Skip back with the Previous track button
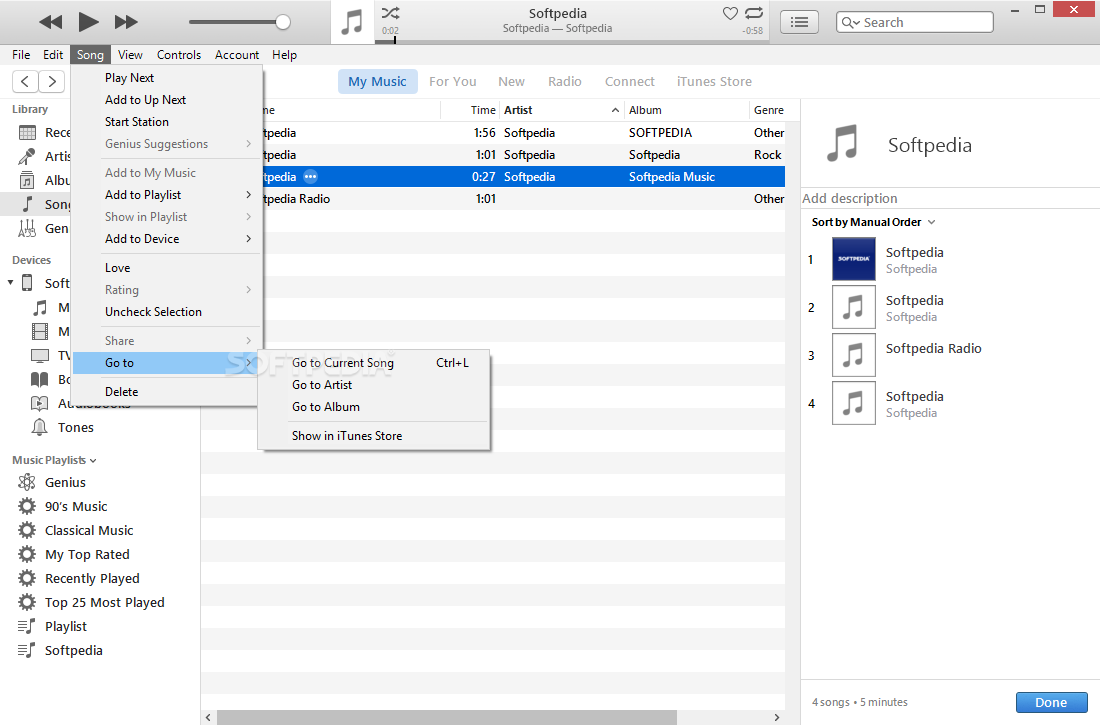The height and width of the screenshot is (725, 1100). point(50,22)
